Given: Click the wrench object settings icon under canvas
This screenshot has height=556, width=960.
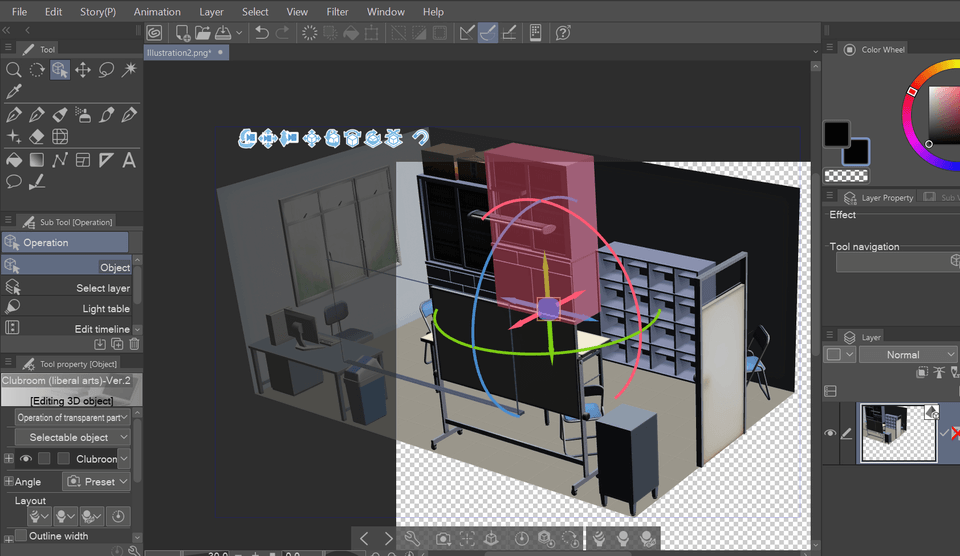Looking at the screenshot, I should tap(412, 538).
